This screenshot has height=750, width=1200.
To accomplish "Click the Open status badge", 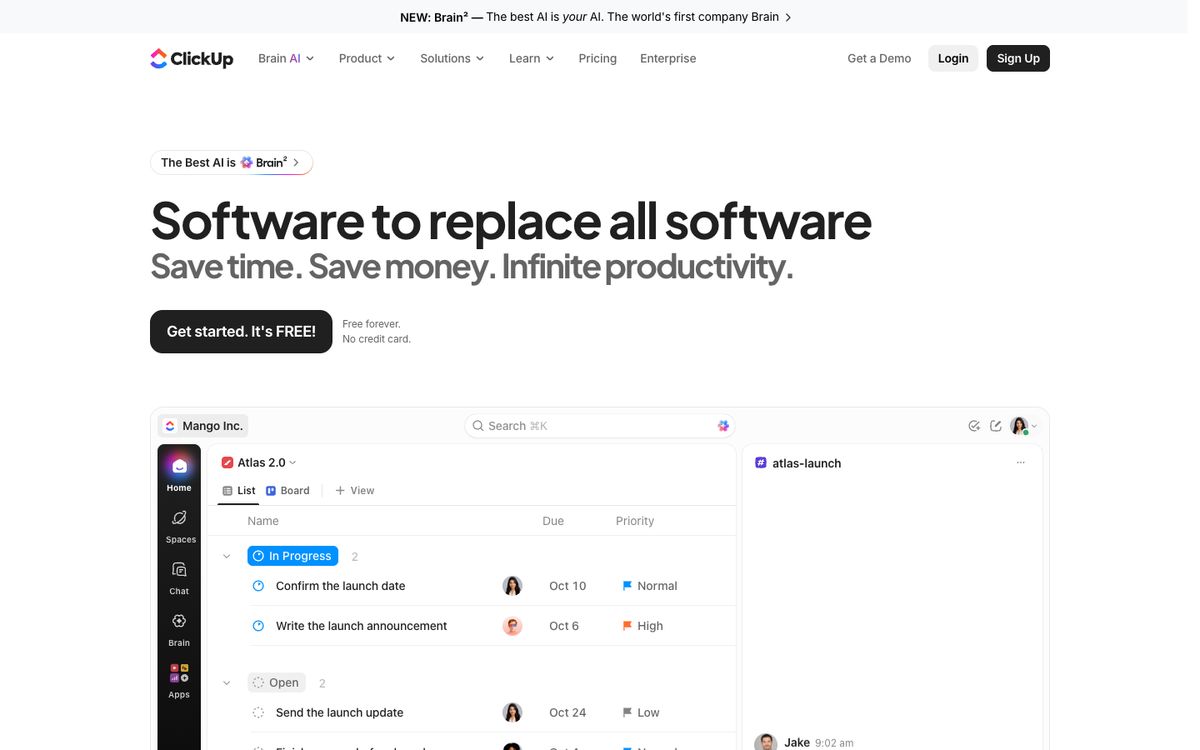I will coord(277,683).
